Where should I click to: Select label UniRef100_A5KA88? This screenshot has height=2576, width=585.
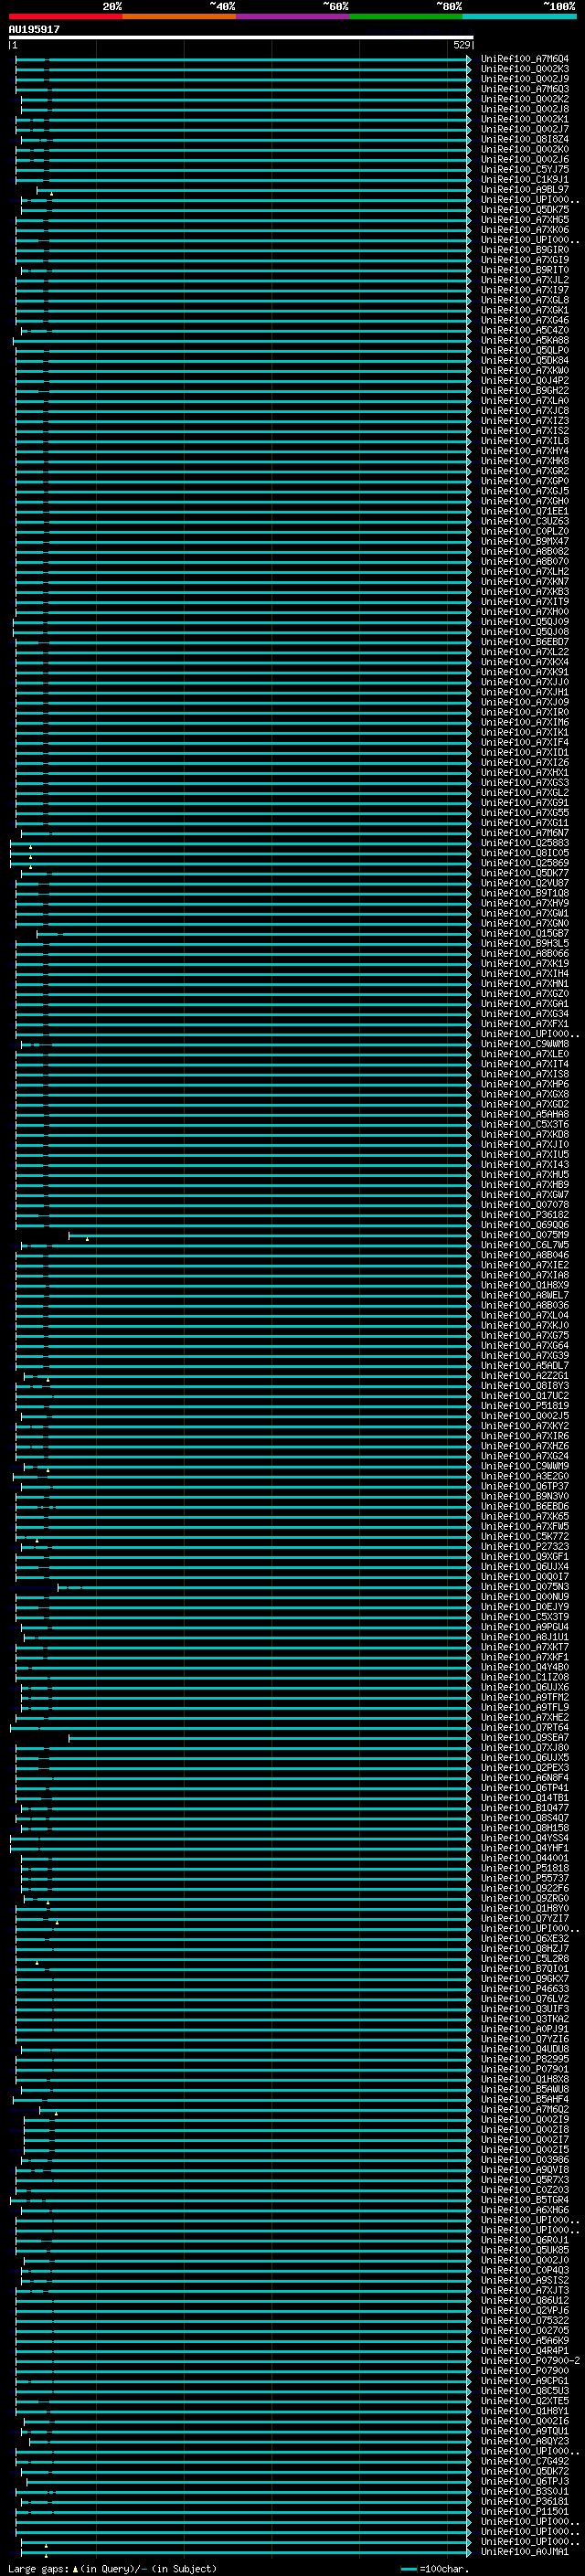[x=525, y=340]
